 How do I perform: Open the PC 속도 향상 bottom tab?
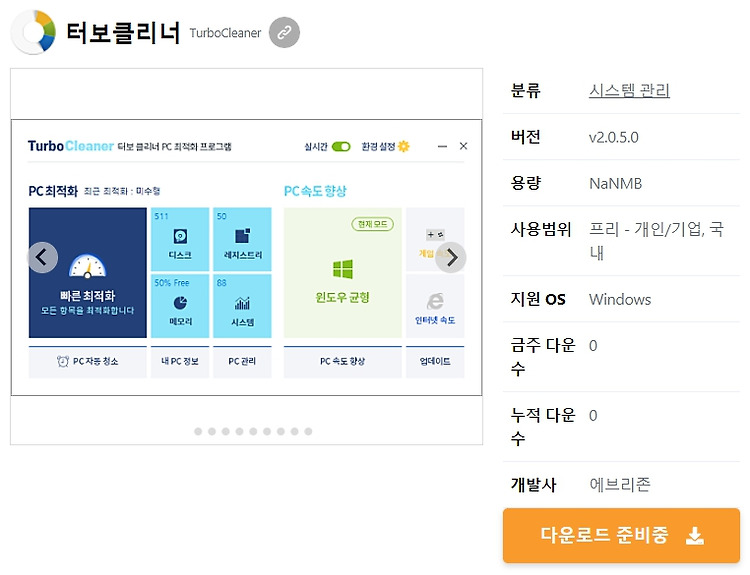342,362
